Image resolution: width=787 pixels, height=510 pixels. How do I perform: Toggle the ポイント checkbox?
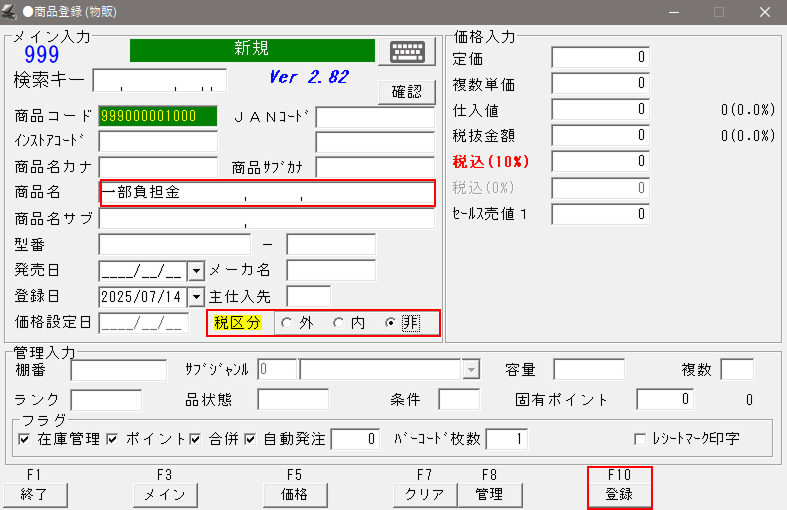pos(112,439)
